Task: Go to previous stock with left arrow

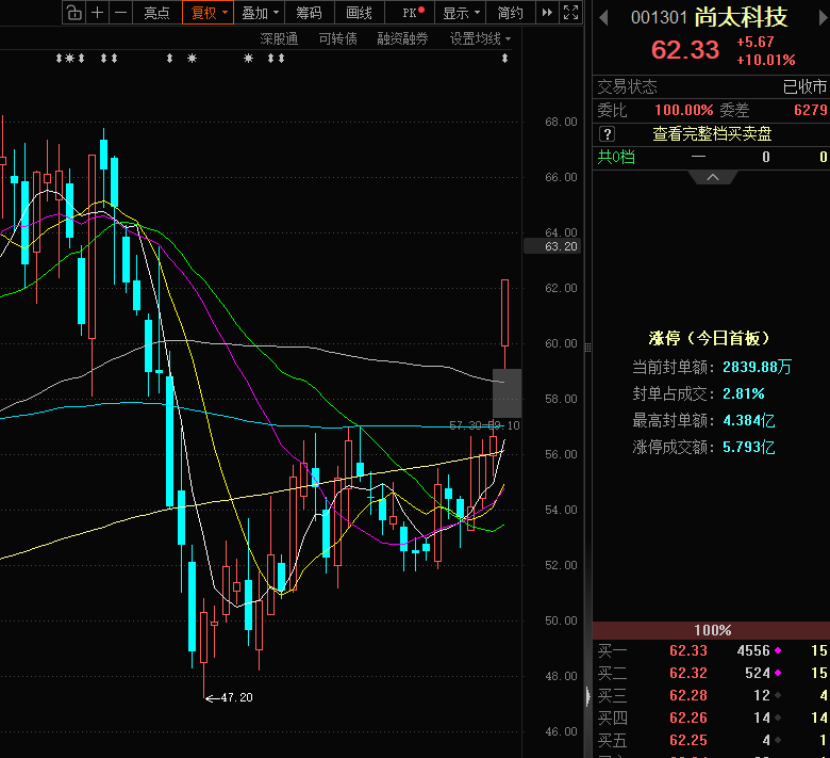Action: (603, 19)
